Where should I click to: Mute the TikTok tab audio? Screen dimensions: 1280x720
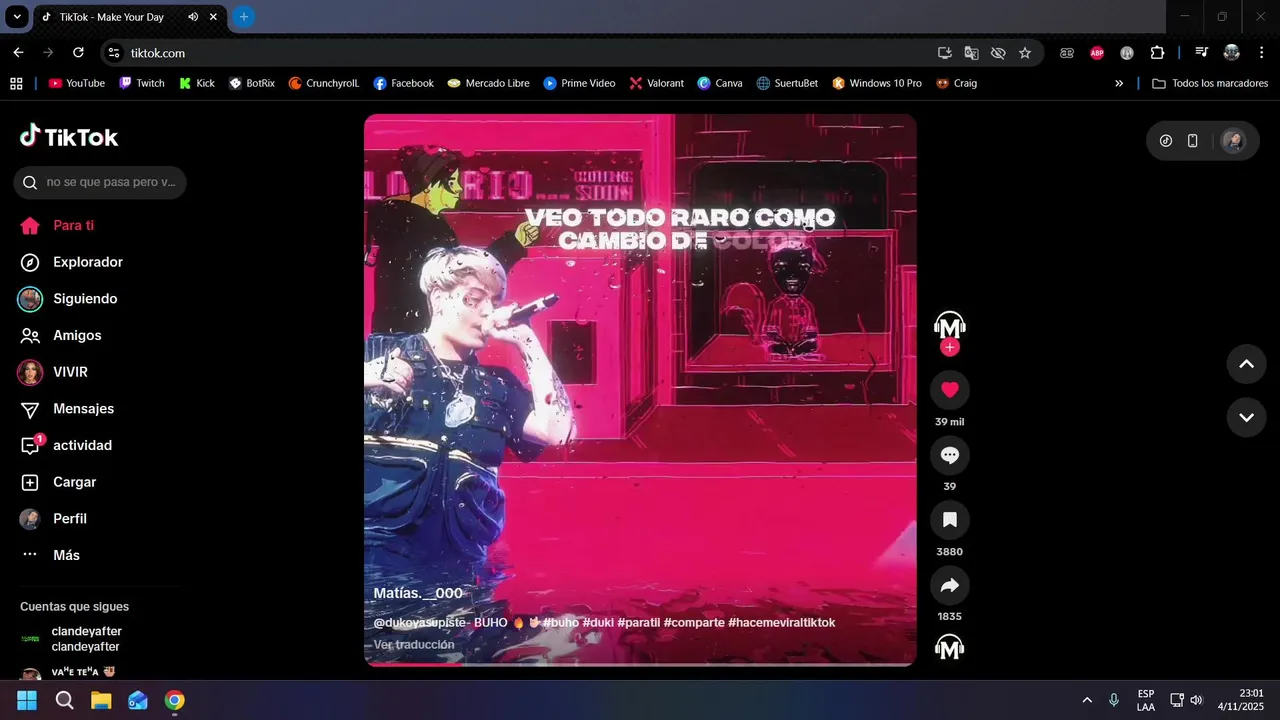coord(193,17)
